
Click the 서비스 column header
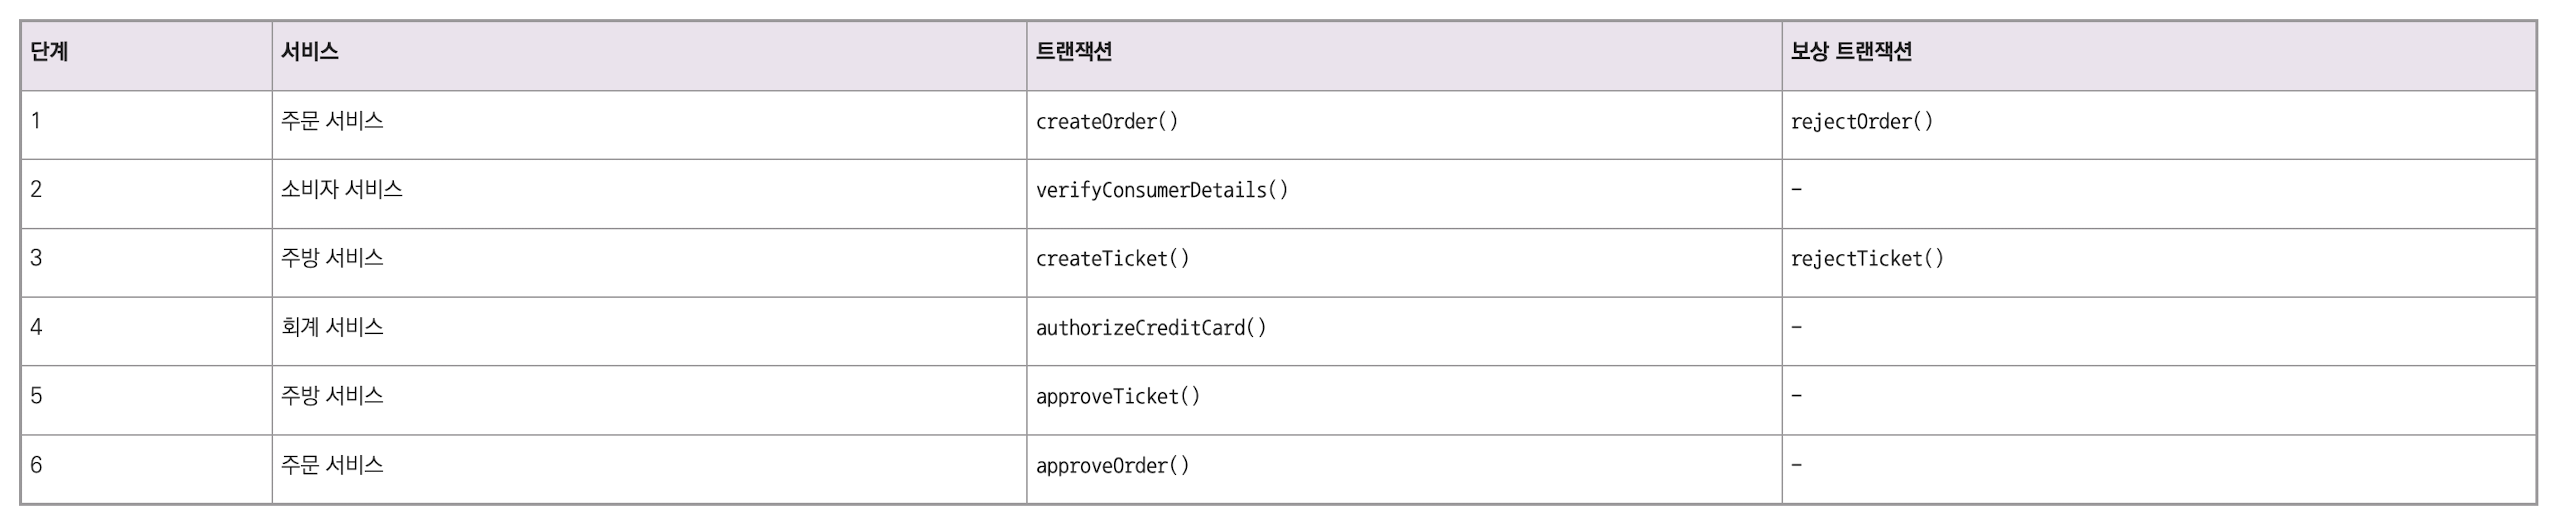(x=309, y=52)
